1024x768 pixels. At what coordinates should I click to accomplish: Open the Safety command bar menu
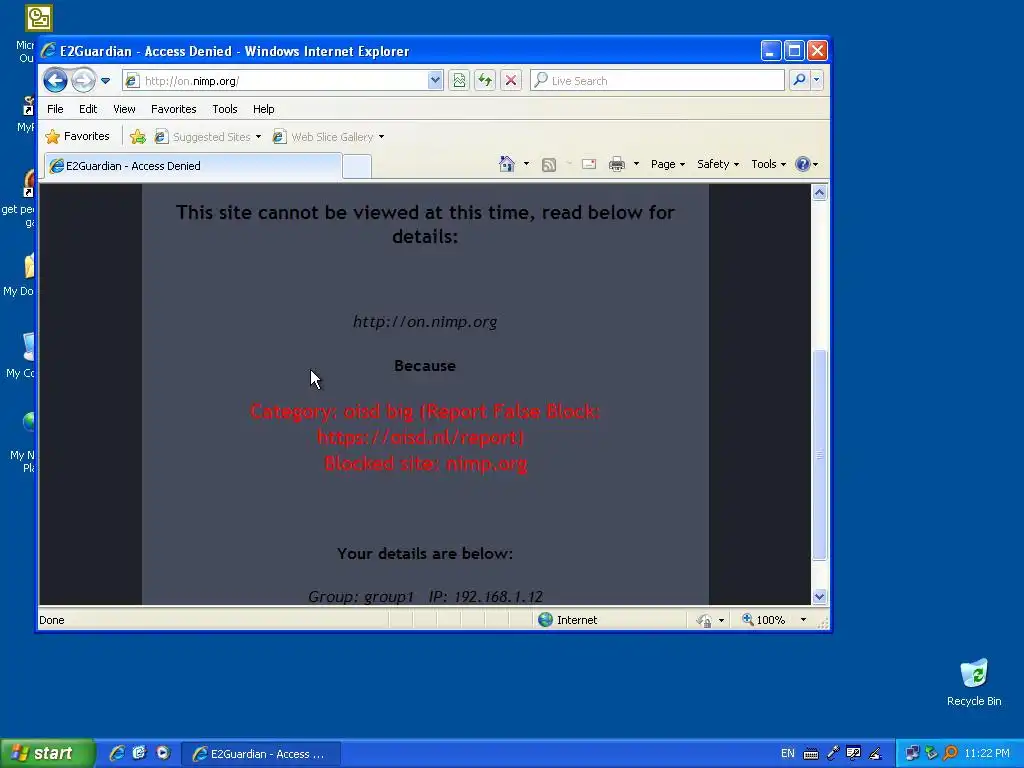coord(718,164)
